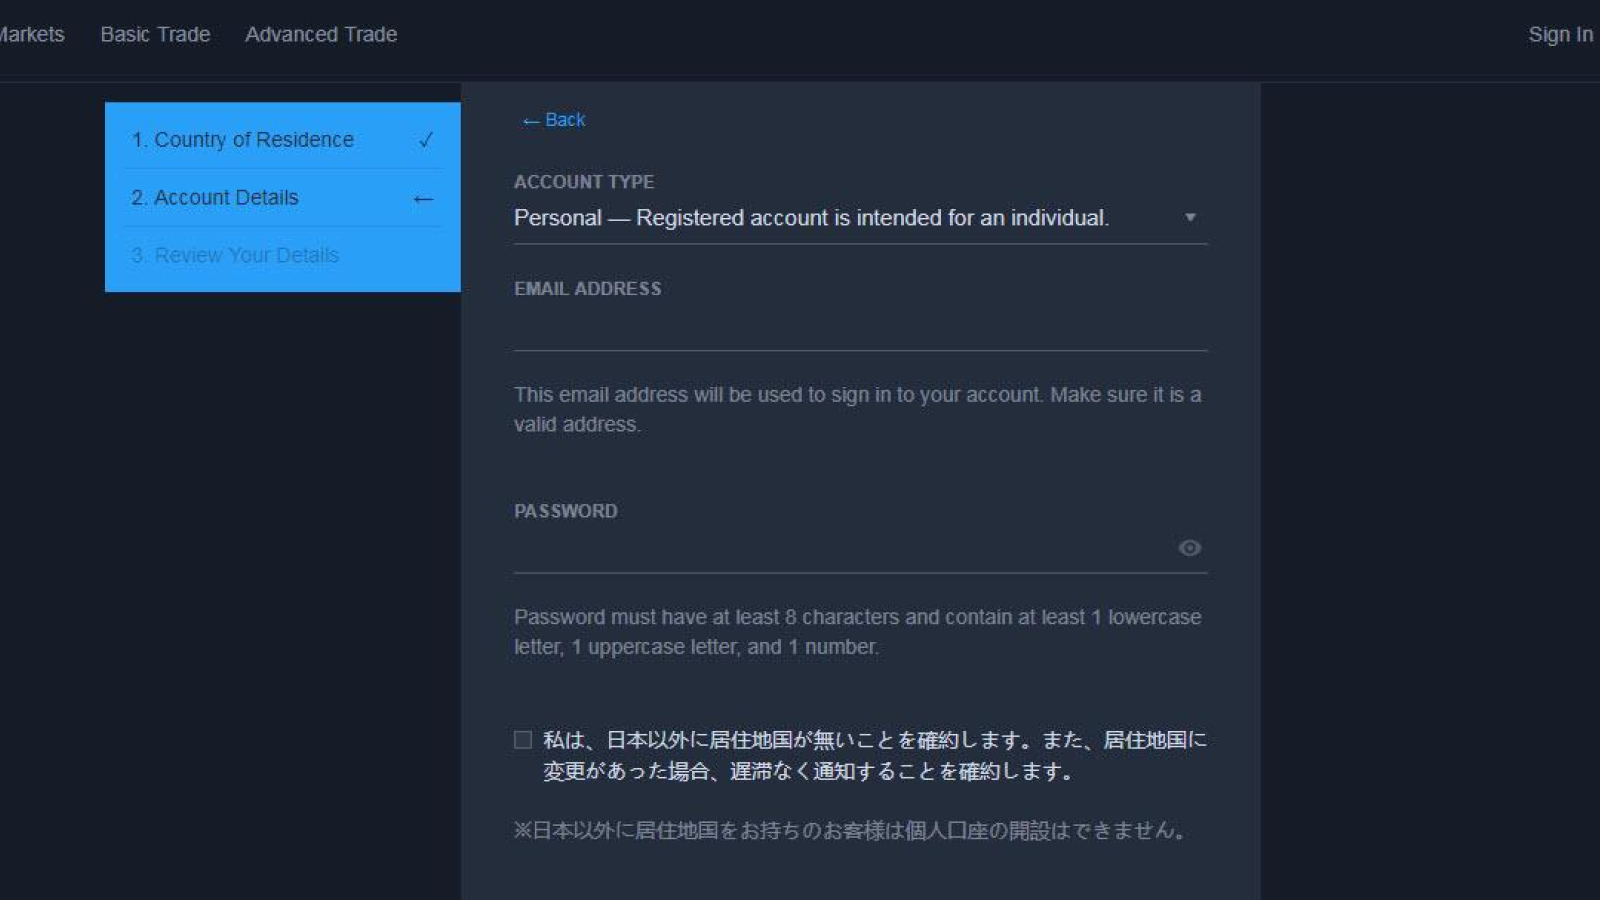Click the Sign In link

(1560, 34)
